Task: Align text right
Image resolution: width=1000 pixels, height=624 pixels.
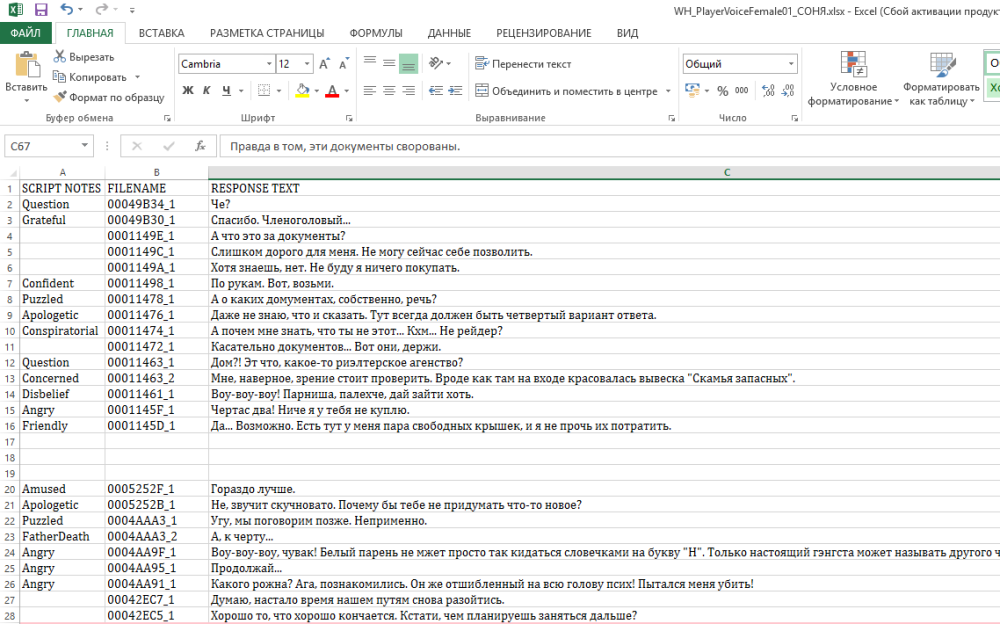Action: (408, 91)
